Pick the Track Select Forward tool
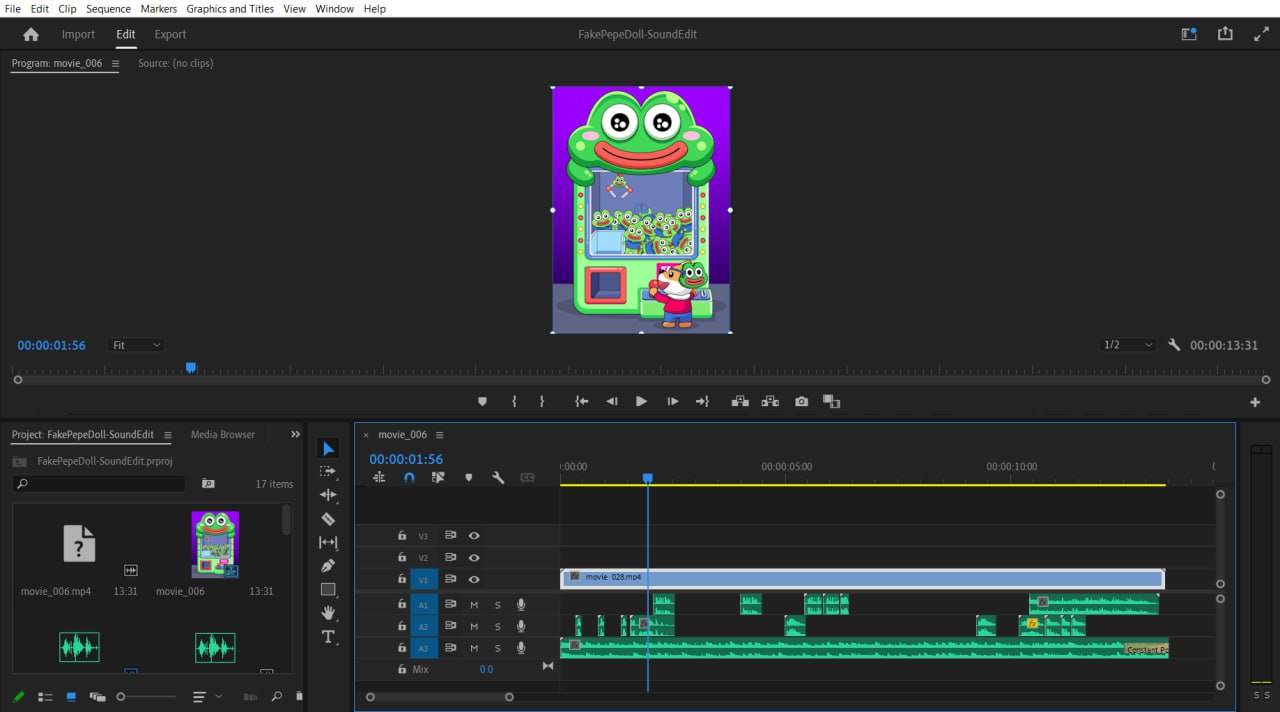1280x712 pixels. 328,471
